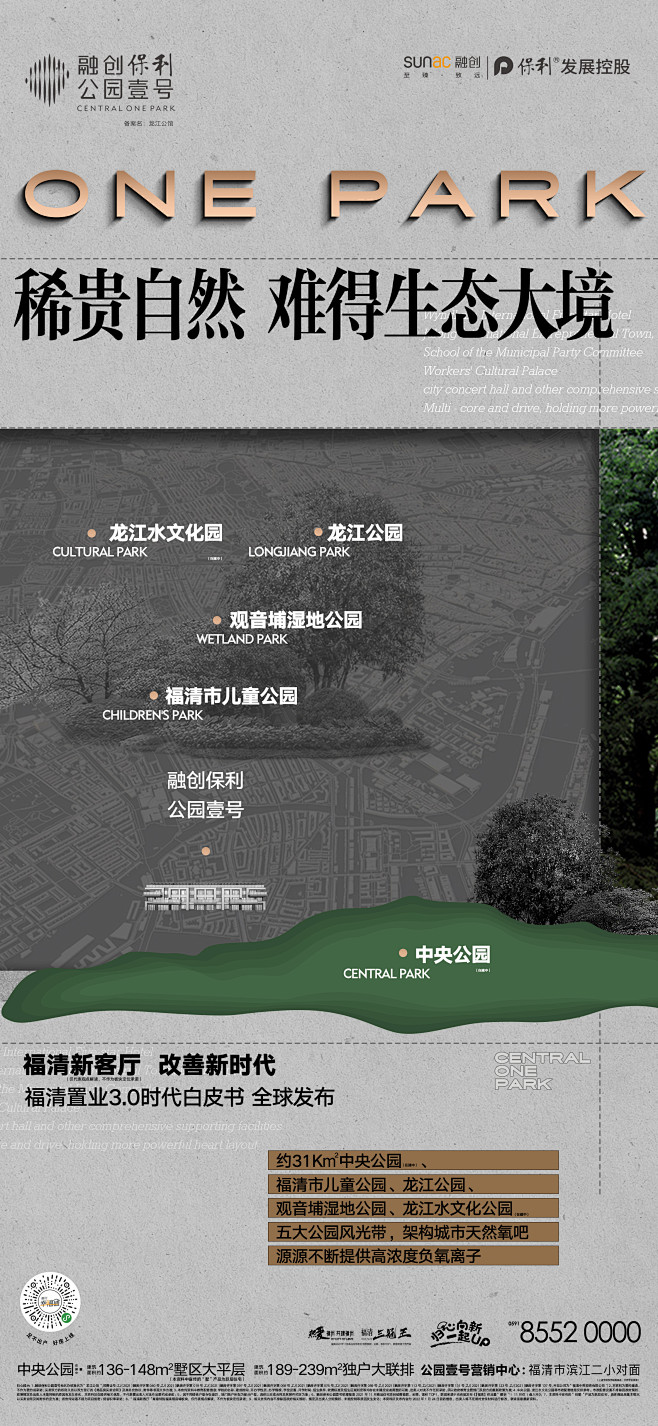Click the circular QR code
This screenshot has height=1426, width=658.
click(x=50, y=1301)
